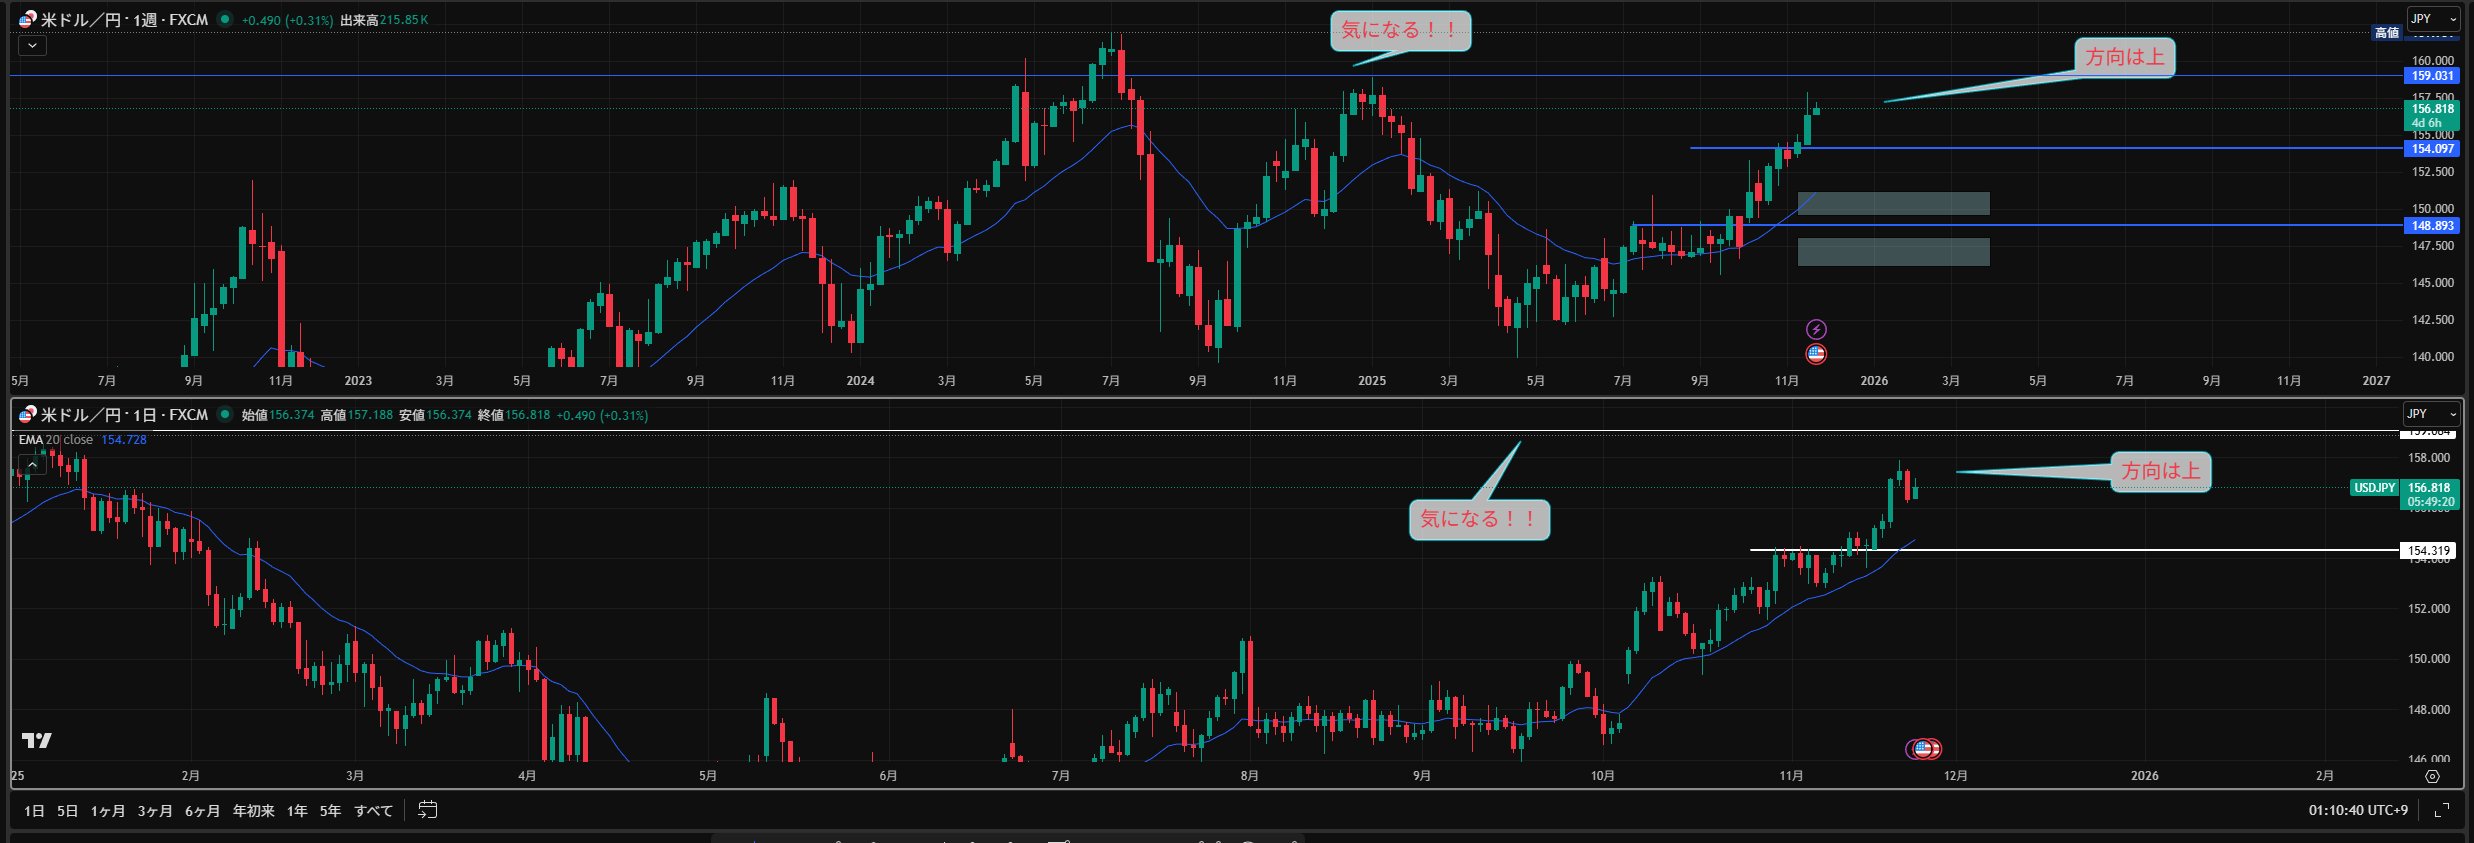2474x843 pixels.
Task: Select the upper gray rectangle zone on weekly chart
Action: pos(1892,204)
